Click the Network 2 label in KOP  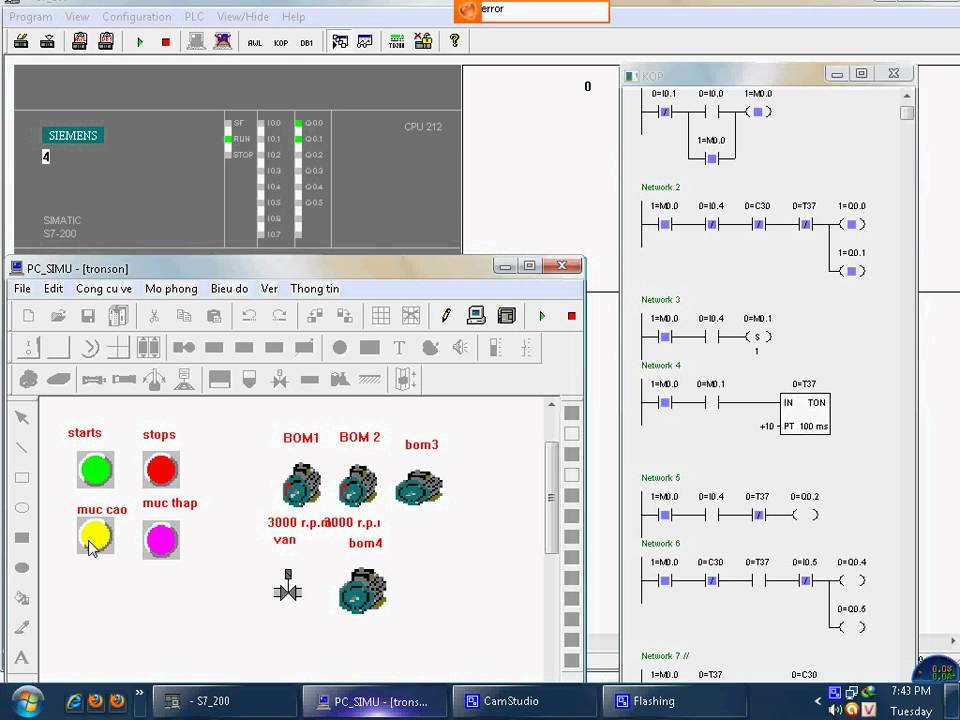[661, 187]
